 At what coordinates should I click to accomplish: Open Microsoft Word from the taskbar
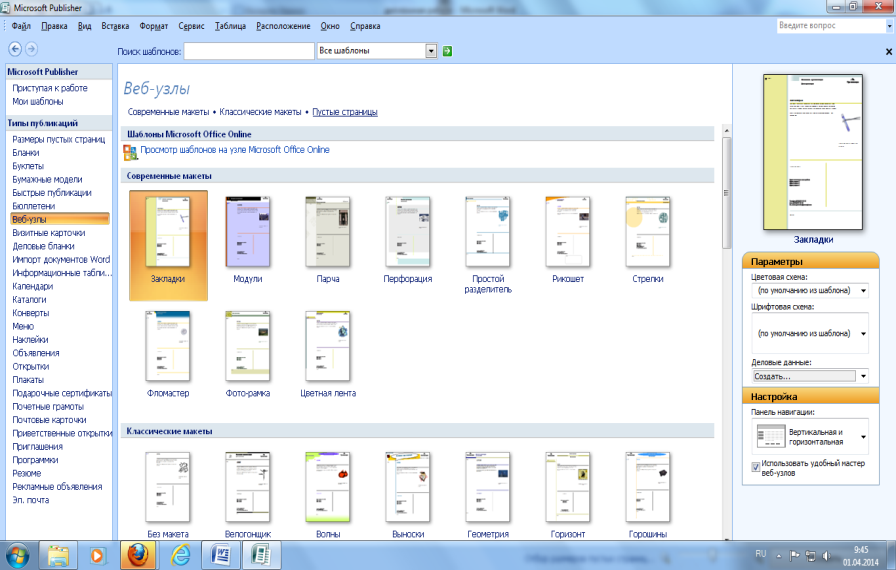pyautogui.click(x=221, y=555)
